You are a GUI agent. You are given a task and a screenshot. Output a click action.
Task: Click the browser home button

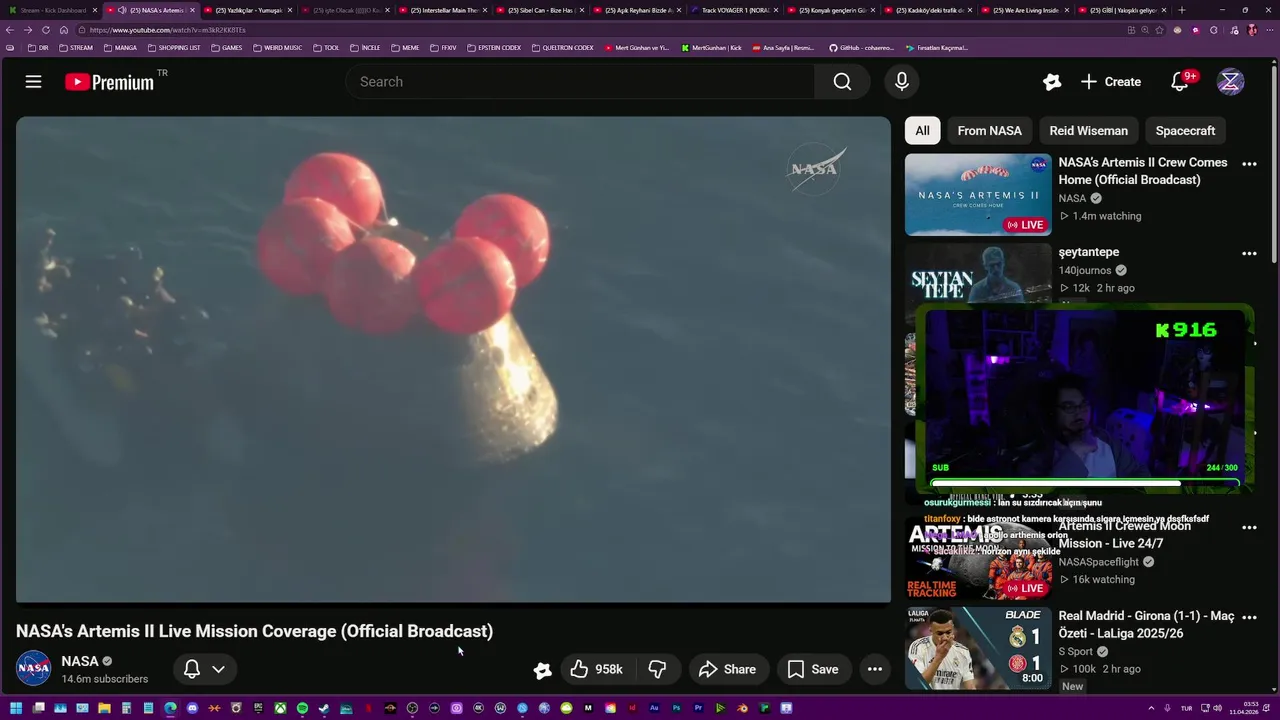[63, 30]
